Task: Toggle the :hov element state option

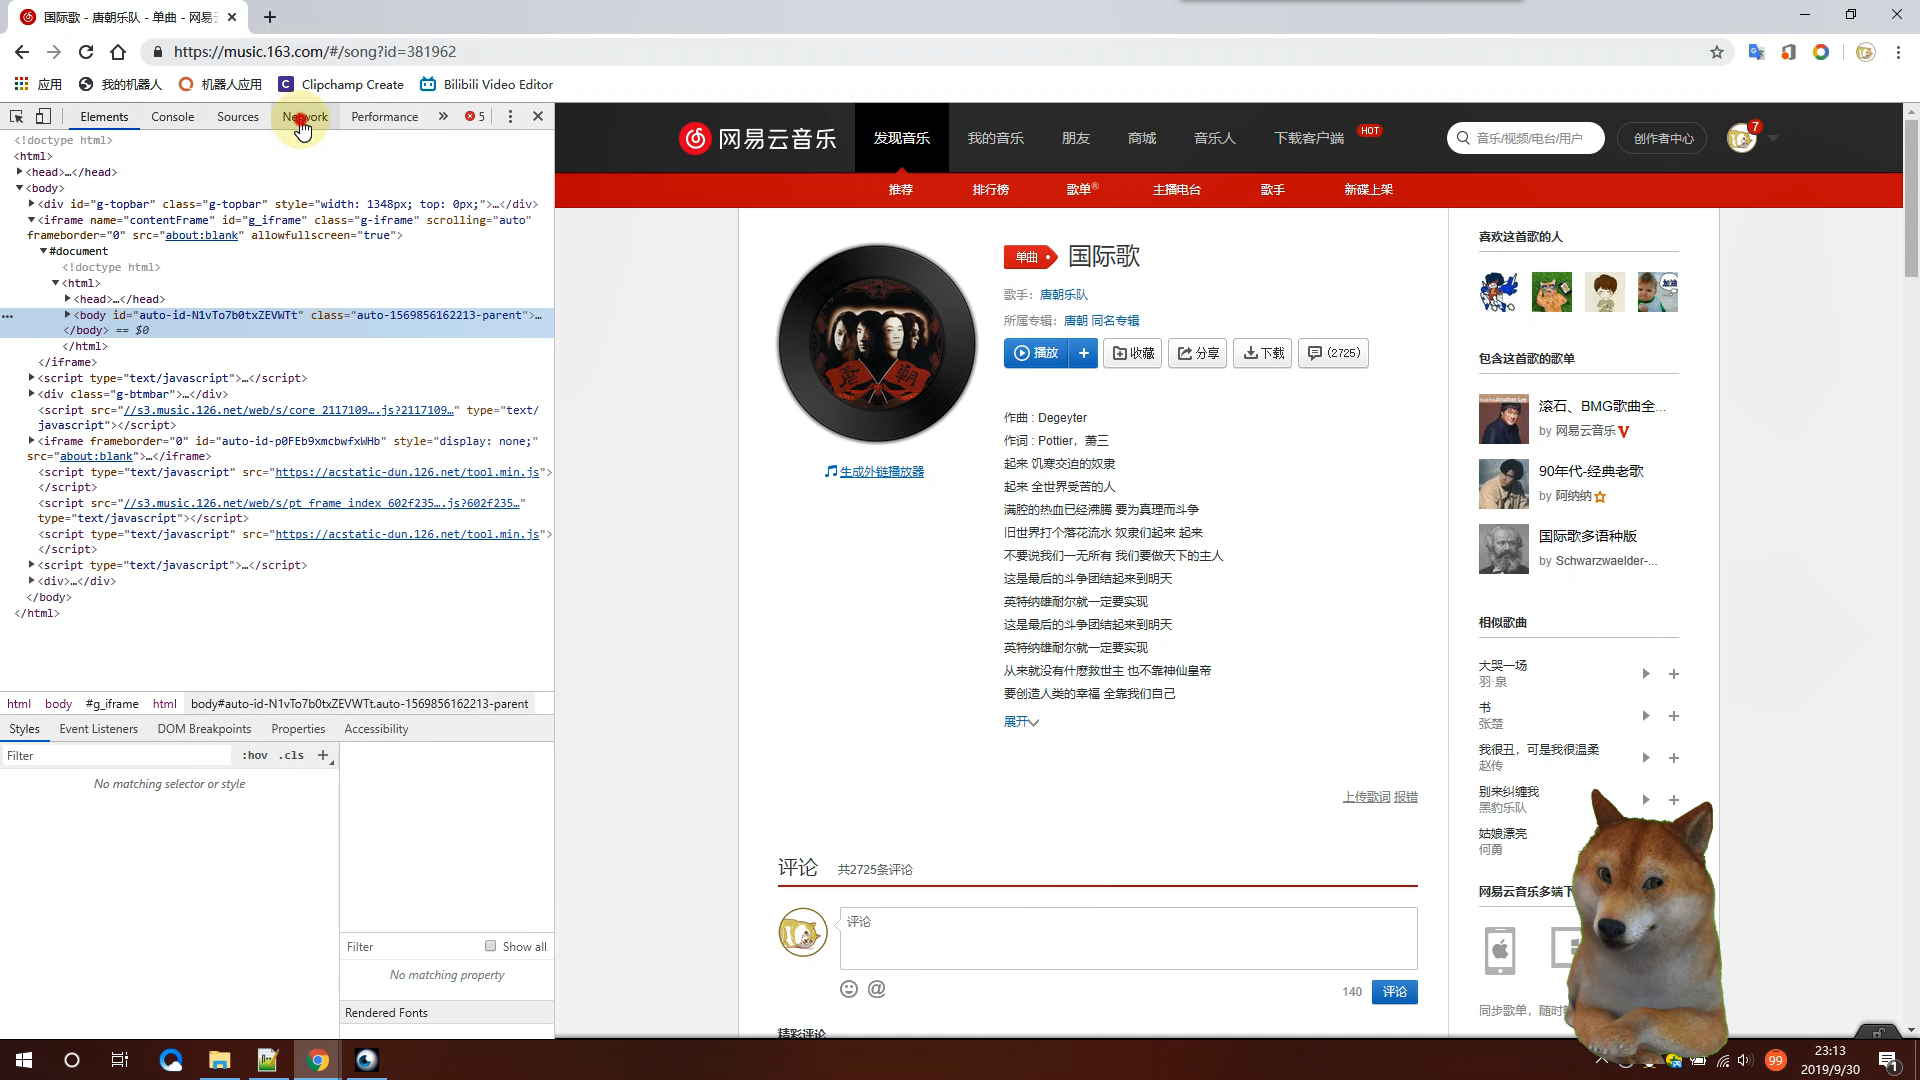Action: click(255, 756)
